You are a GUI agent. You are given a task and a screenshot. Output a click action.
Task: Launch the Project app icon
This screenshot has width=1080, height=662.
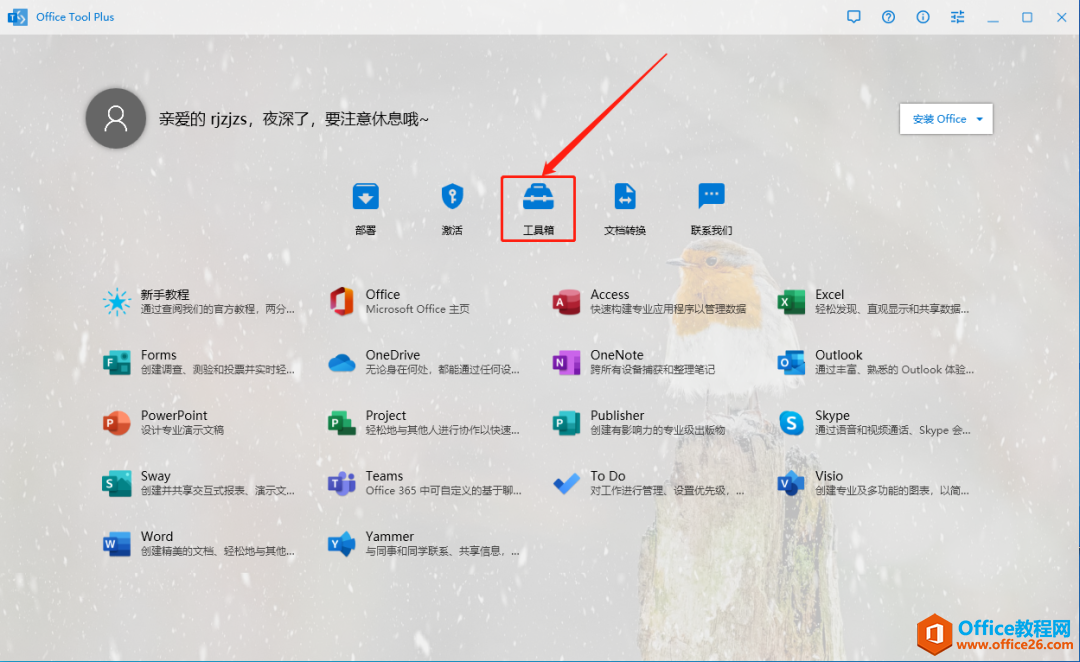pos(342,423)
